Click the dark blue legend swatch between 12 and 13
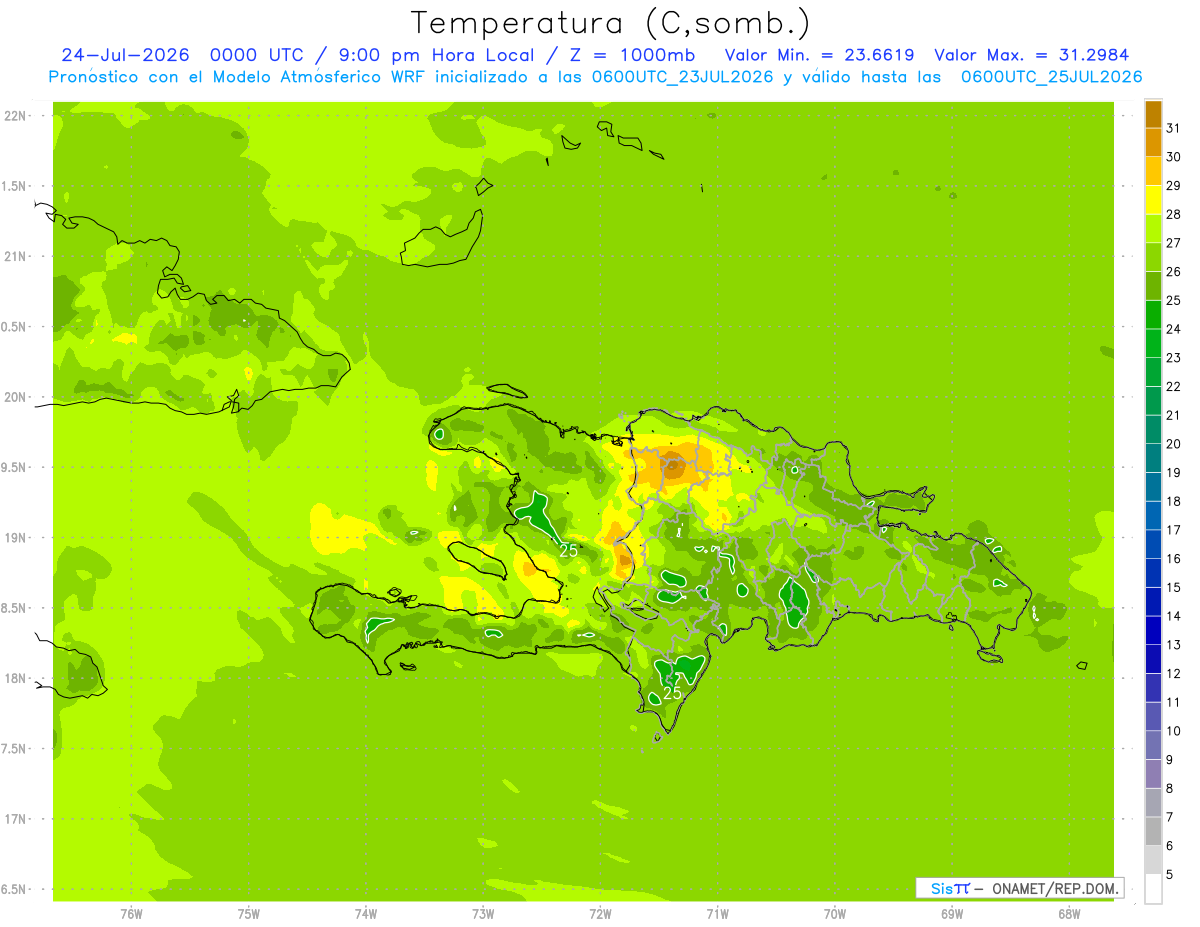 click(x=1153, y=659)
